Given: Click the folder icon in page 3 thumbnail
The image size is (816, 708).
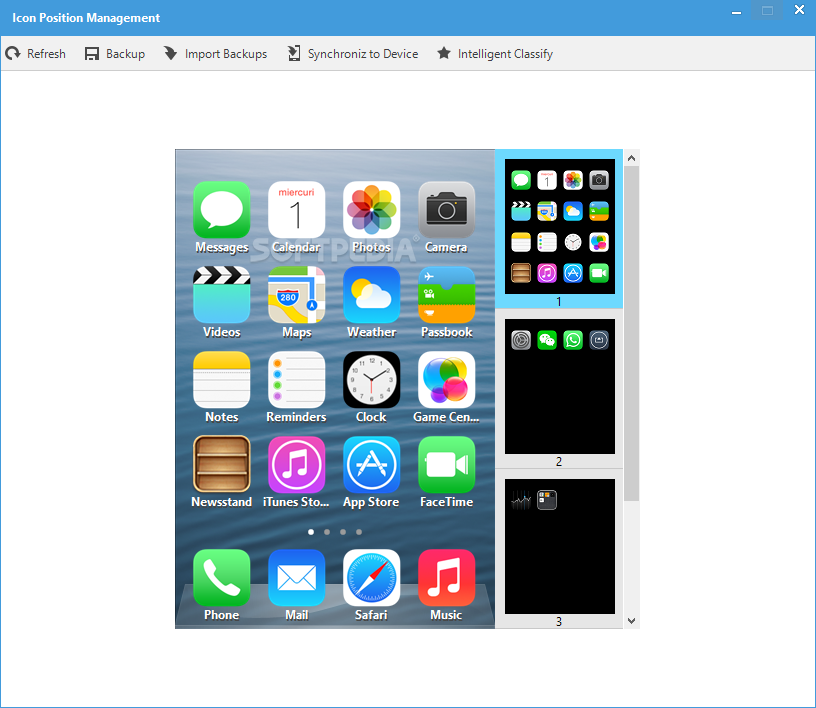Looking at the screenshot, I should pyautogui.click(x=547, y=500).
